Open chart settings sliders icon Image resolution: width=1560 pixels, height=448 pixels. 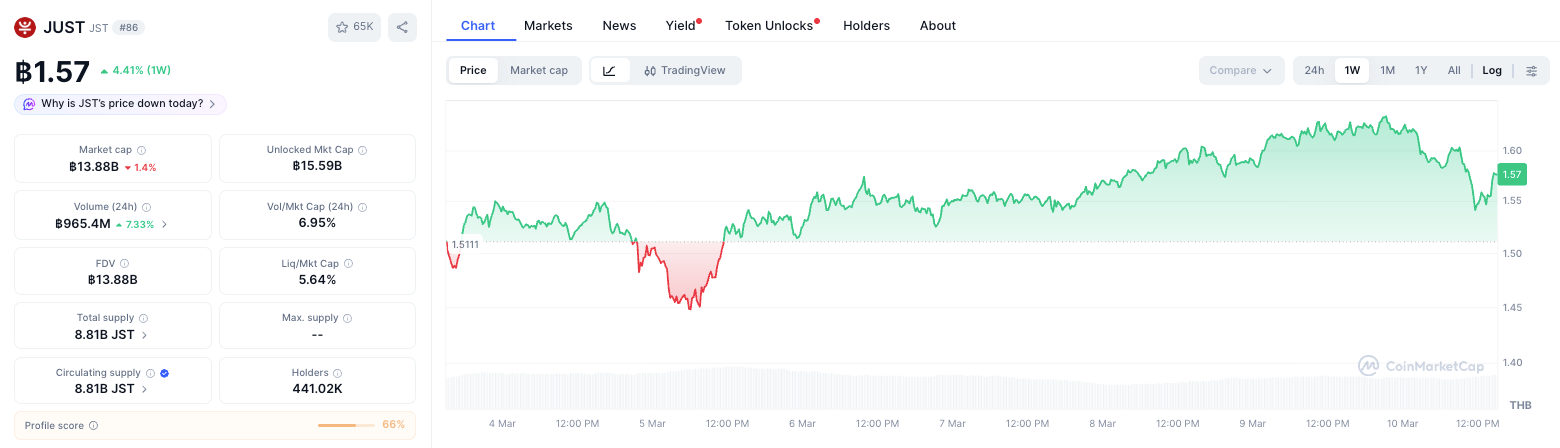[x=1531, y=70]
